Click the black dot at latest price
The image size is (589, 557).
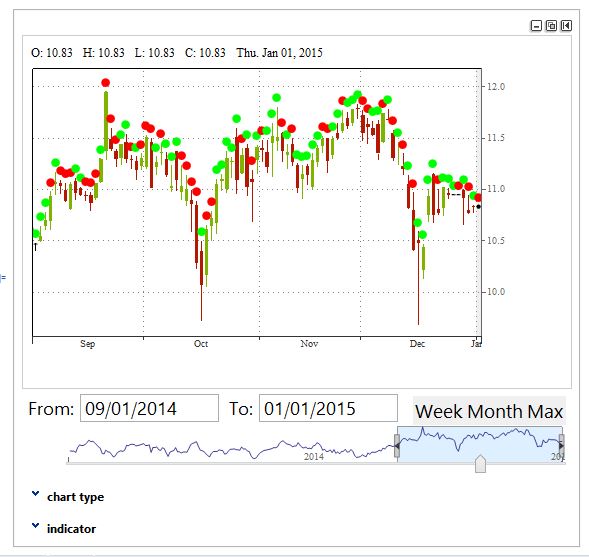pyautogui.click(x=479, y=207)
